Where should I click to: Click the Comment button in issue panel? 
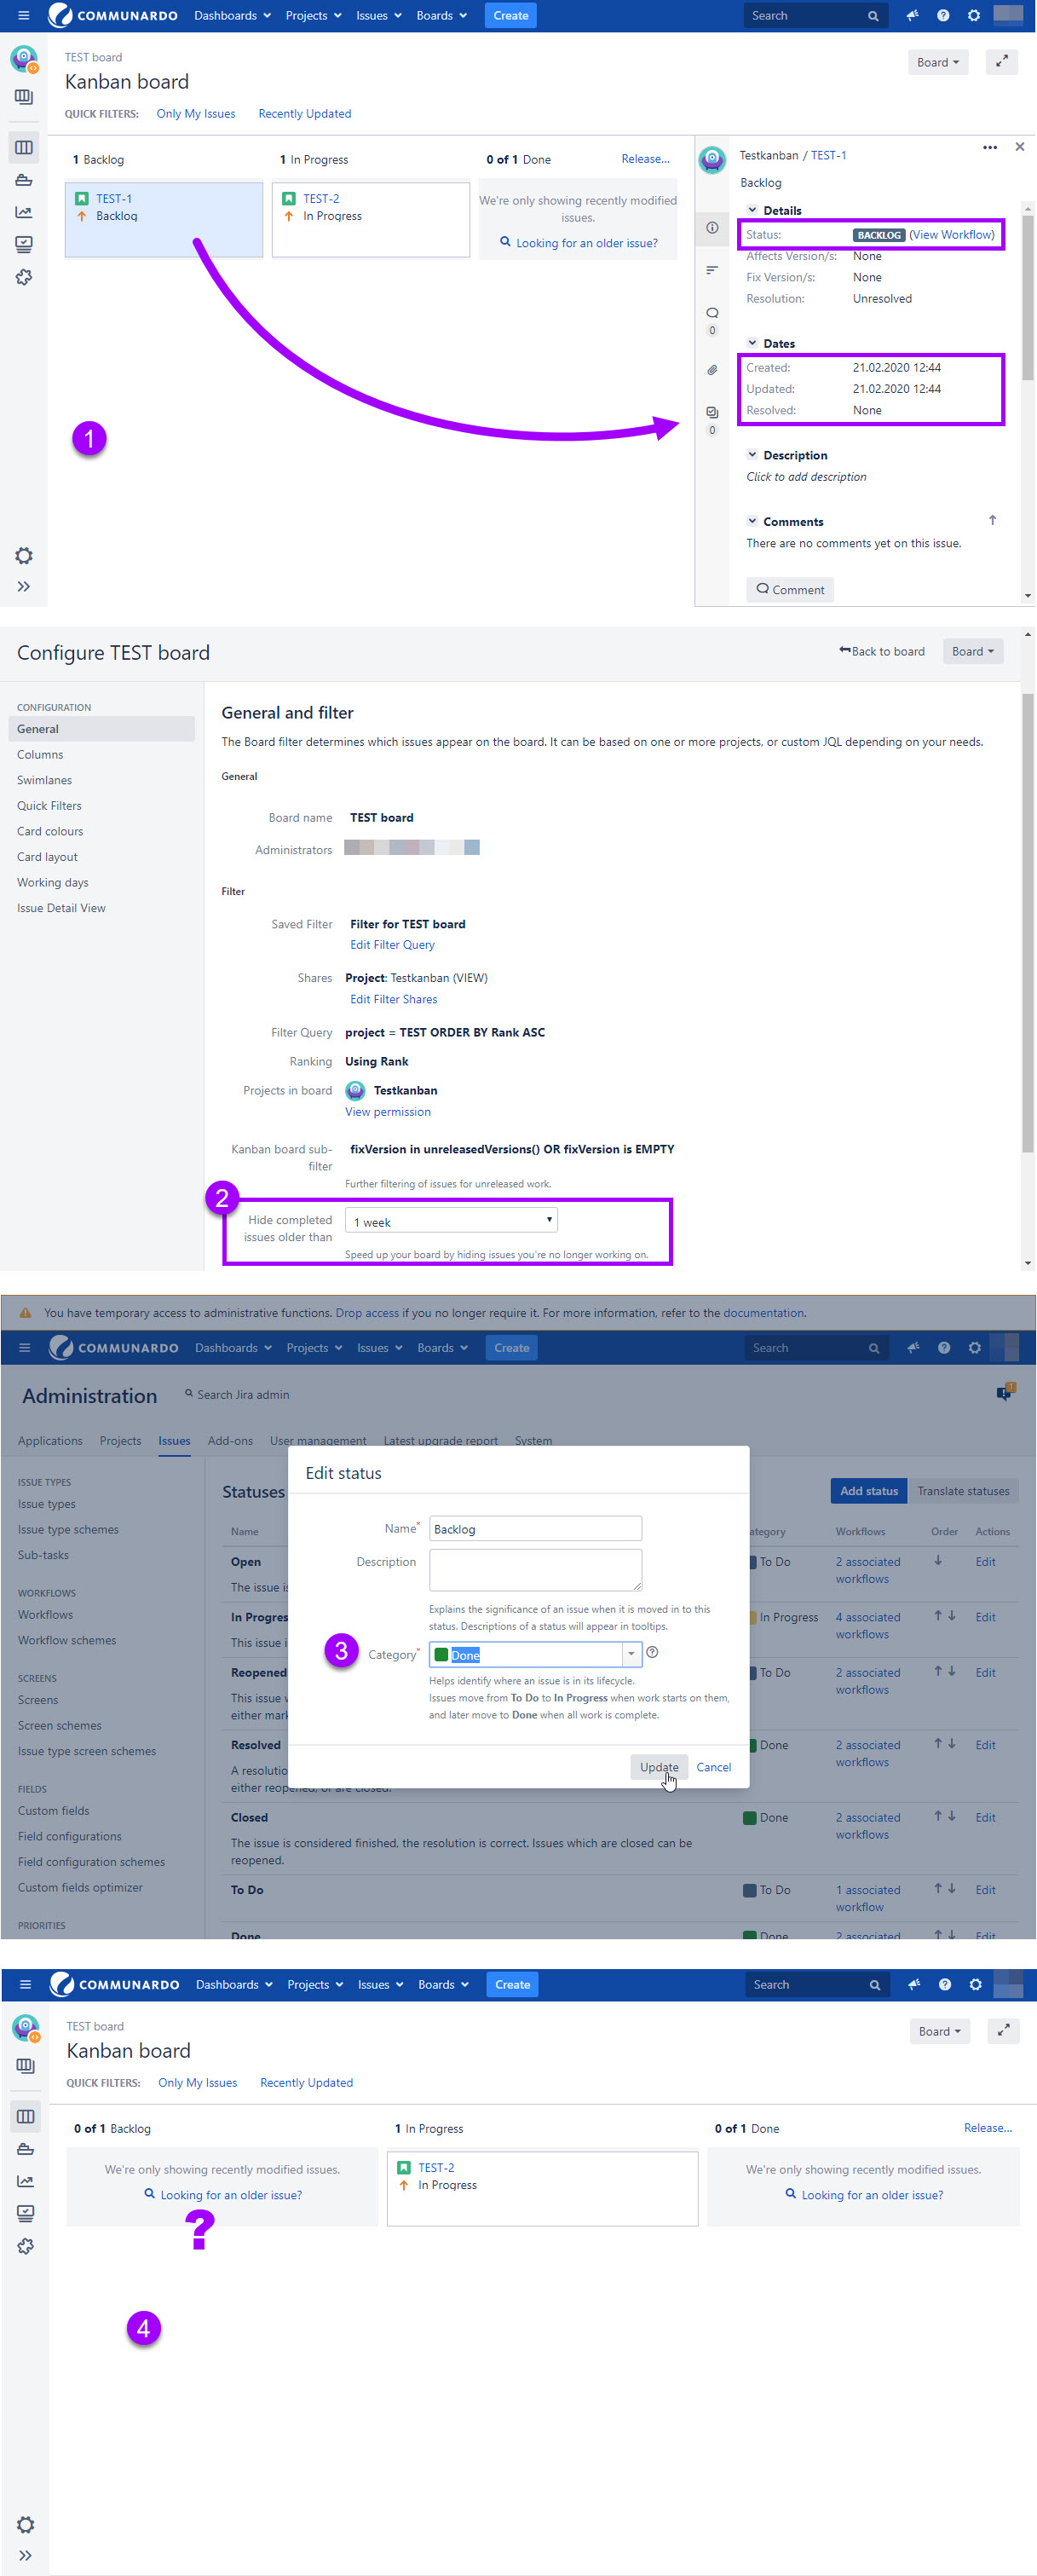click(790, 590)
